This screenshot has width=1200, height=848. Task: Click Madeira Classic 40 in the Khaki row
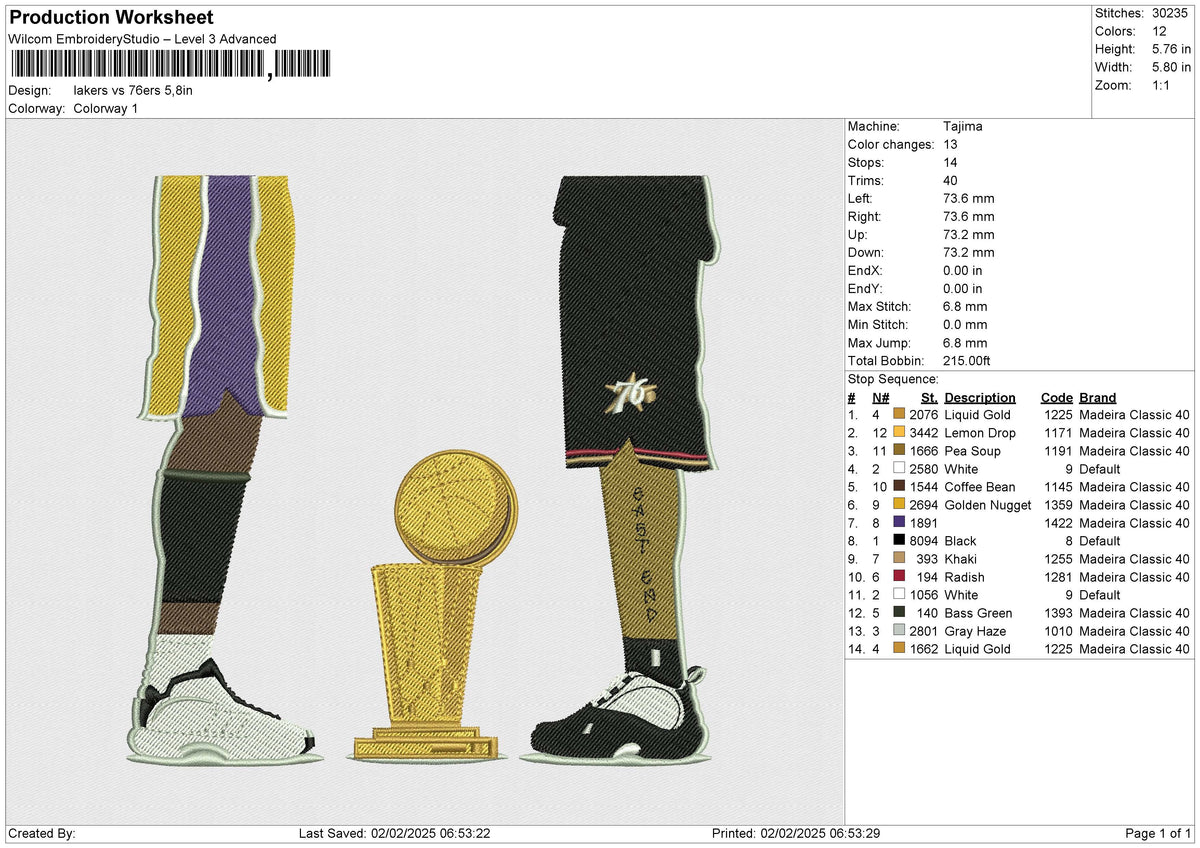click(x=1135, y=559)
